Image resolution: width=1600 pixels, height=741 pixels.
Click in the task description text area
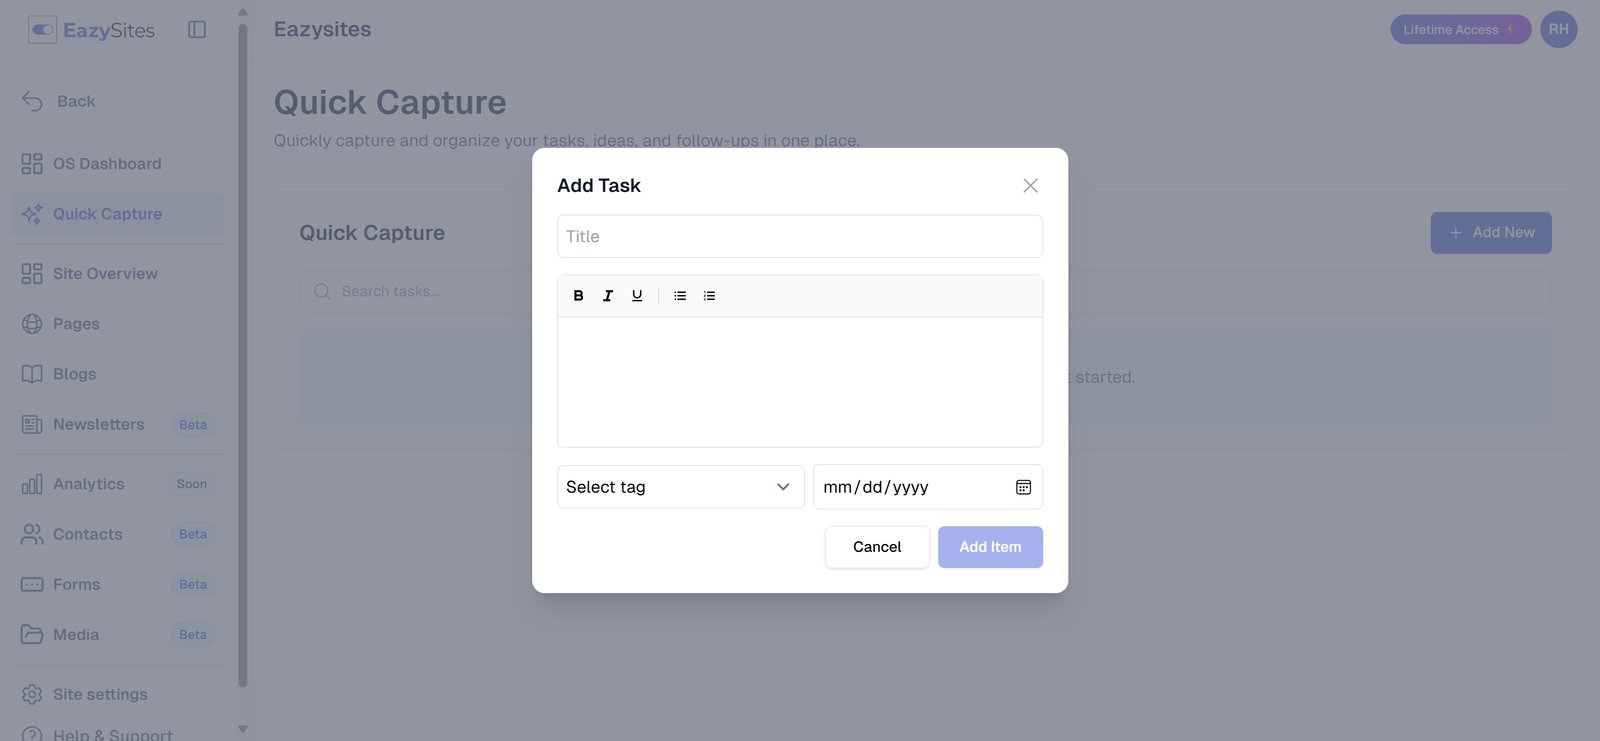tap(799, 382)
